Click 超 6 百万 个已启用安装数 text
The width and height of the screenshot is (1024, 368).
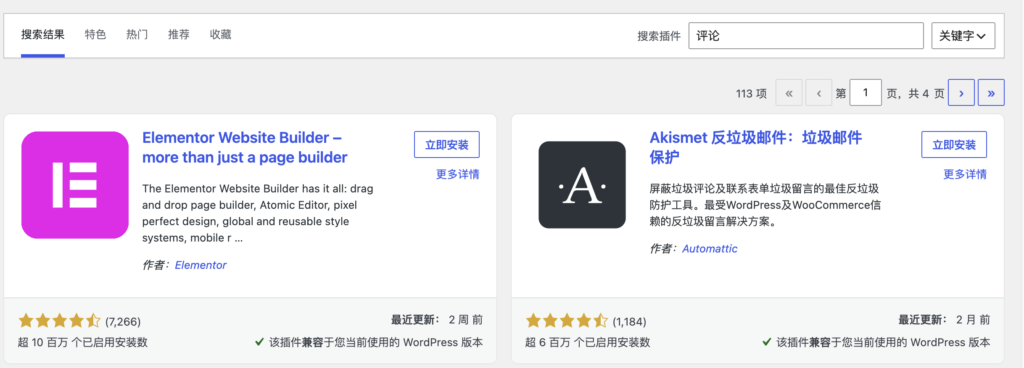coord(588,342)
